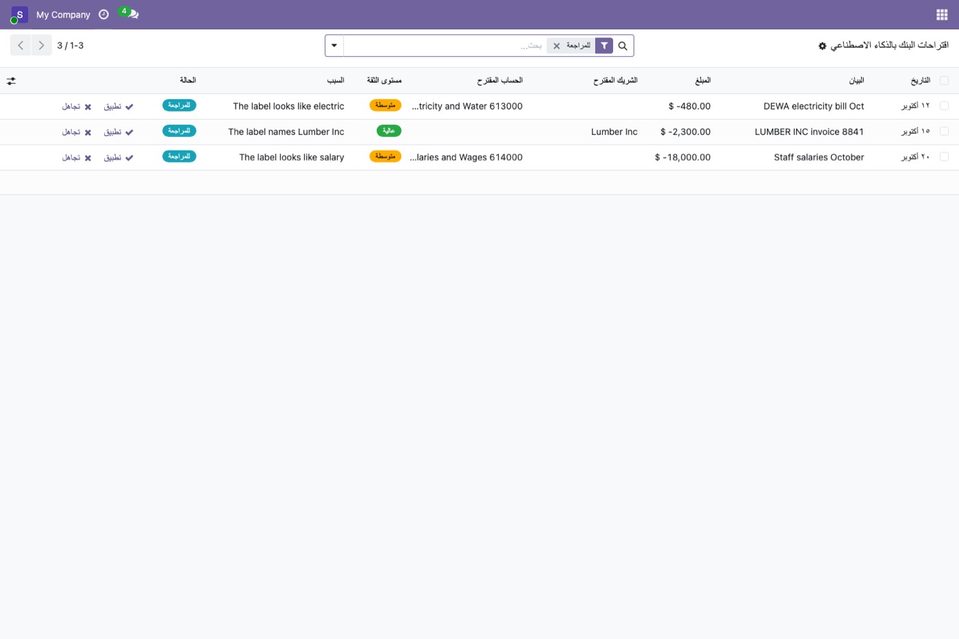Open the apps grid menu icon
This screenshot has height=639, width=959.
point(941,15)
